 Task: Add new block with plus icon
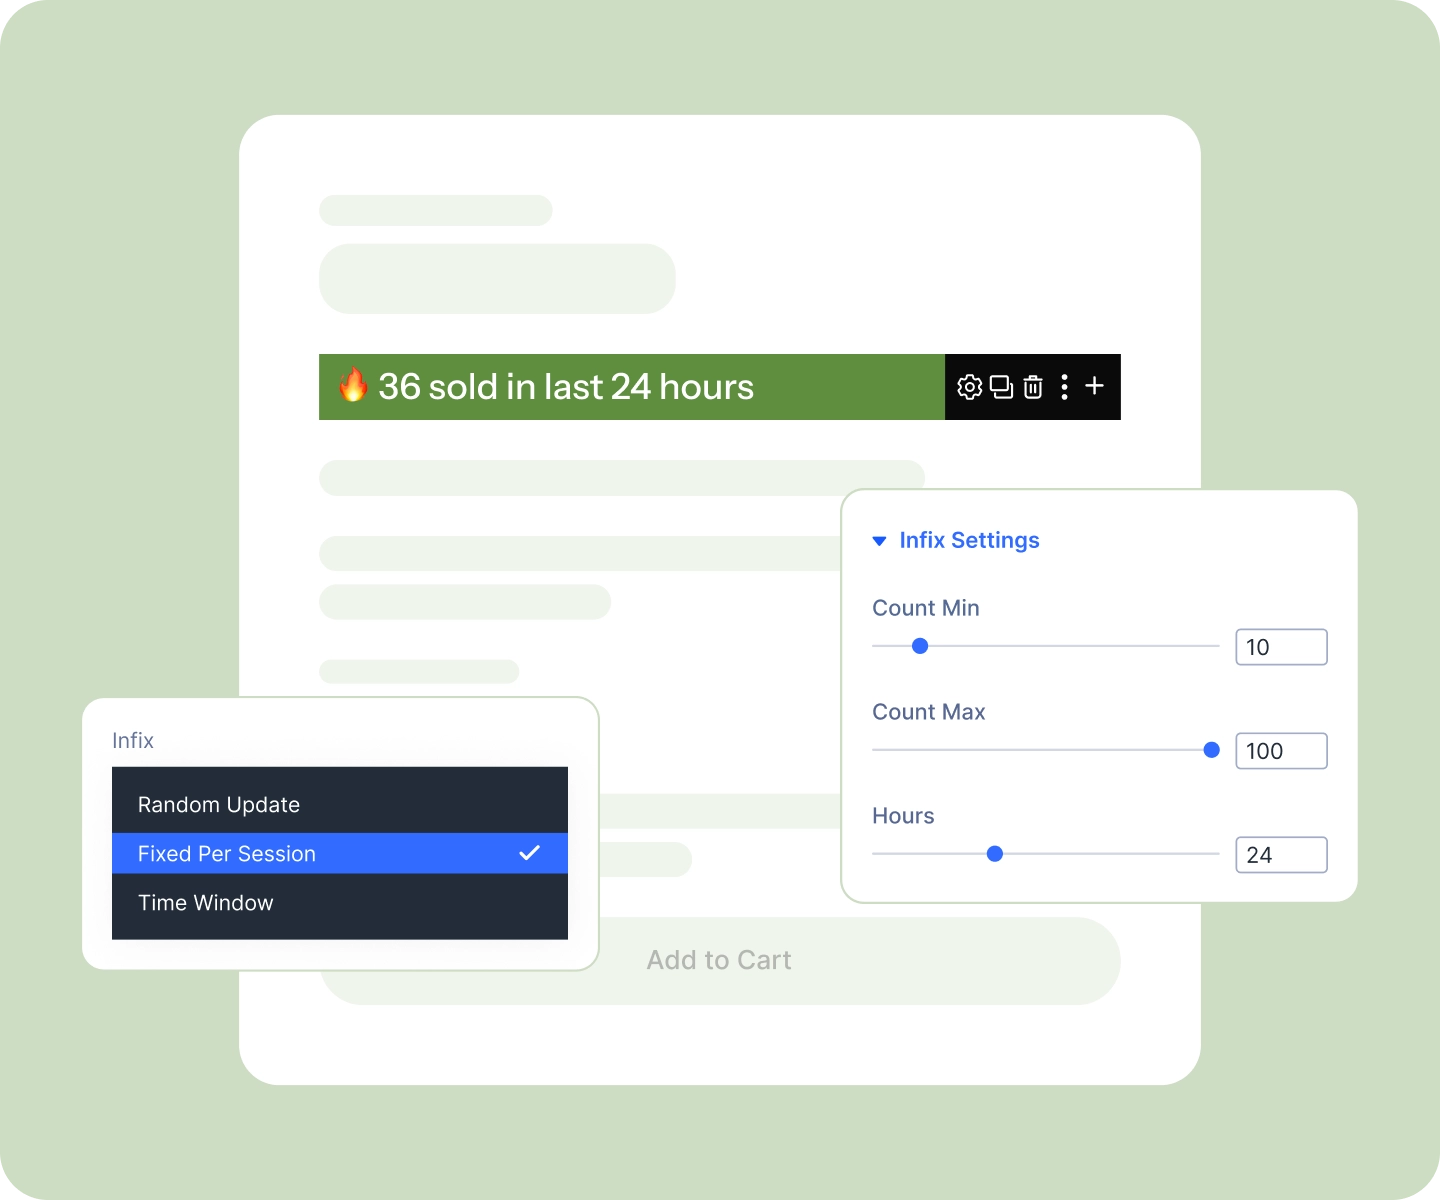coord(1095,386)
